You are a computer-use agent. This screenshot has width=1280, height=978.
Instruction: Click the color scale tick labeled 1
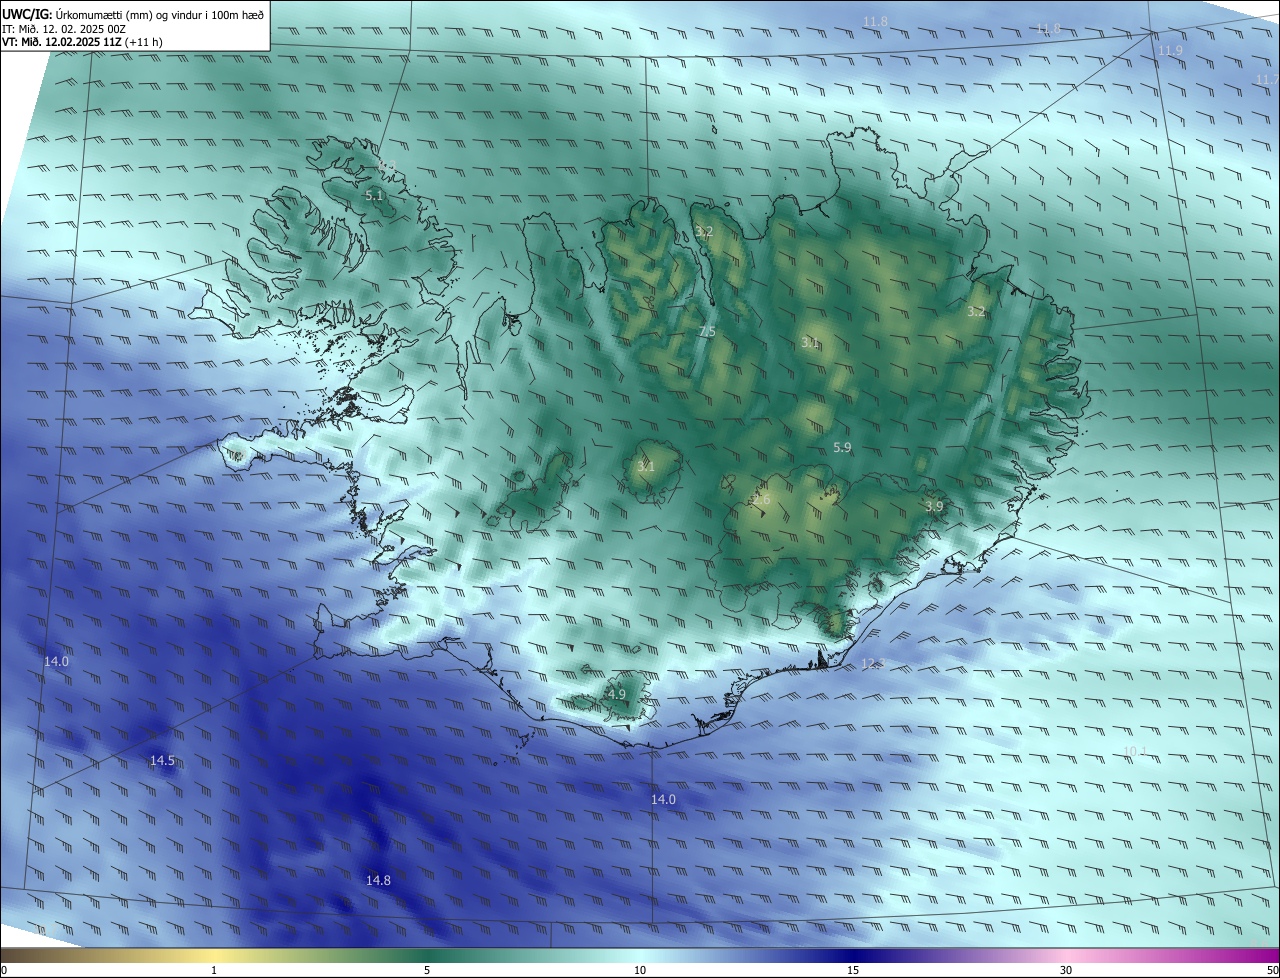click(x=214, y=970)
